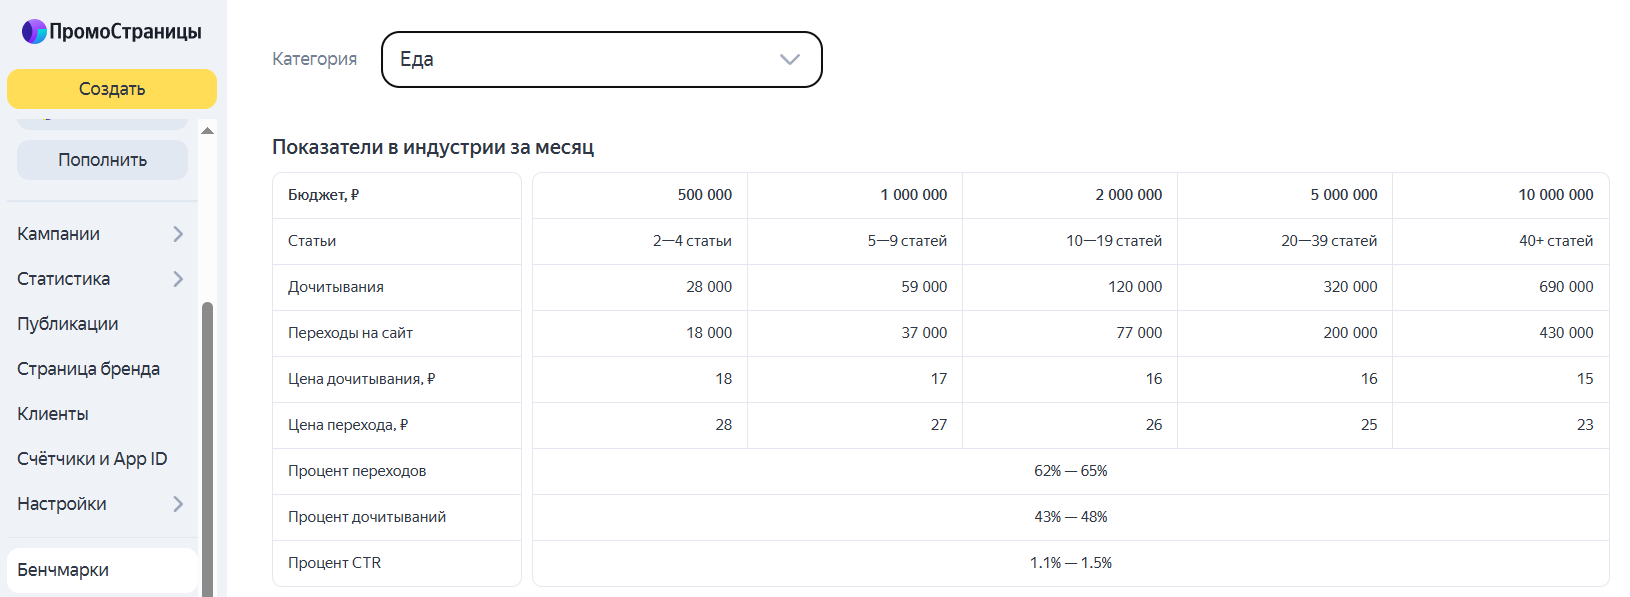Click the Дочитывания row label
This screenshot has width=1630, height=597.
(336, 287)
